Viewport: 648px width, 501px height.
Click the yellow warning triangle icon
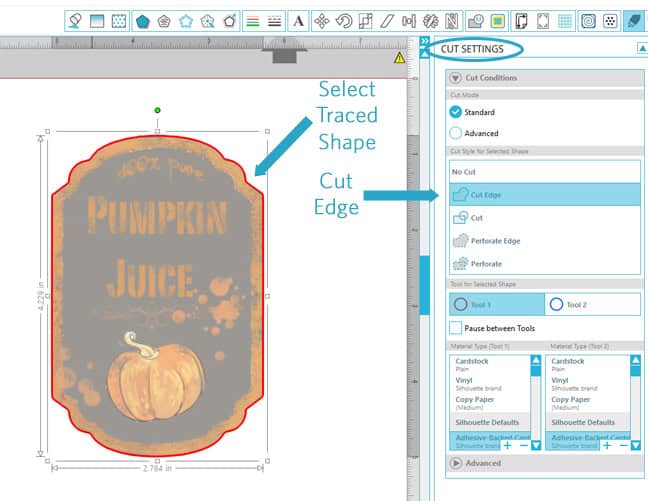pyautogui.click(x=400, y=58)
